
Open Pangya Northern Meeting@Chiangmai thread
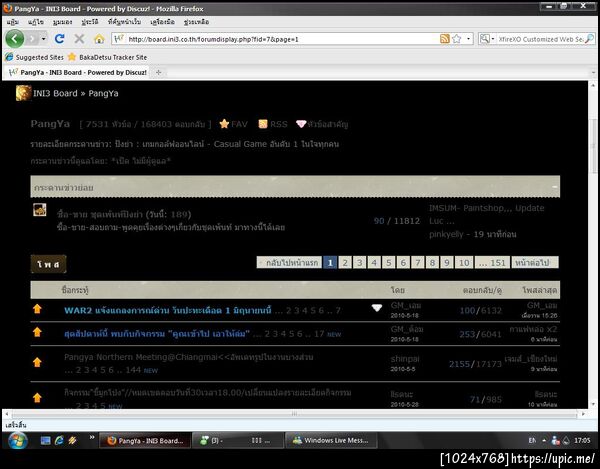pos(189,357)
